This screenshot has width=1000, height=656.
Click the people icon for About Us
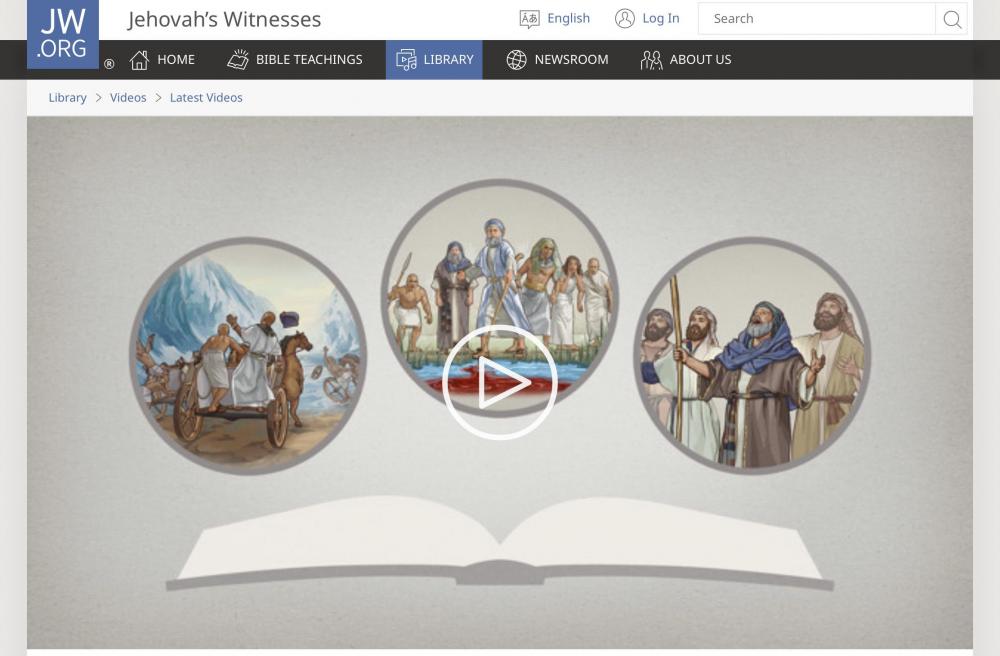tap(651, 60)
